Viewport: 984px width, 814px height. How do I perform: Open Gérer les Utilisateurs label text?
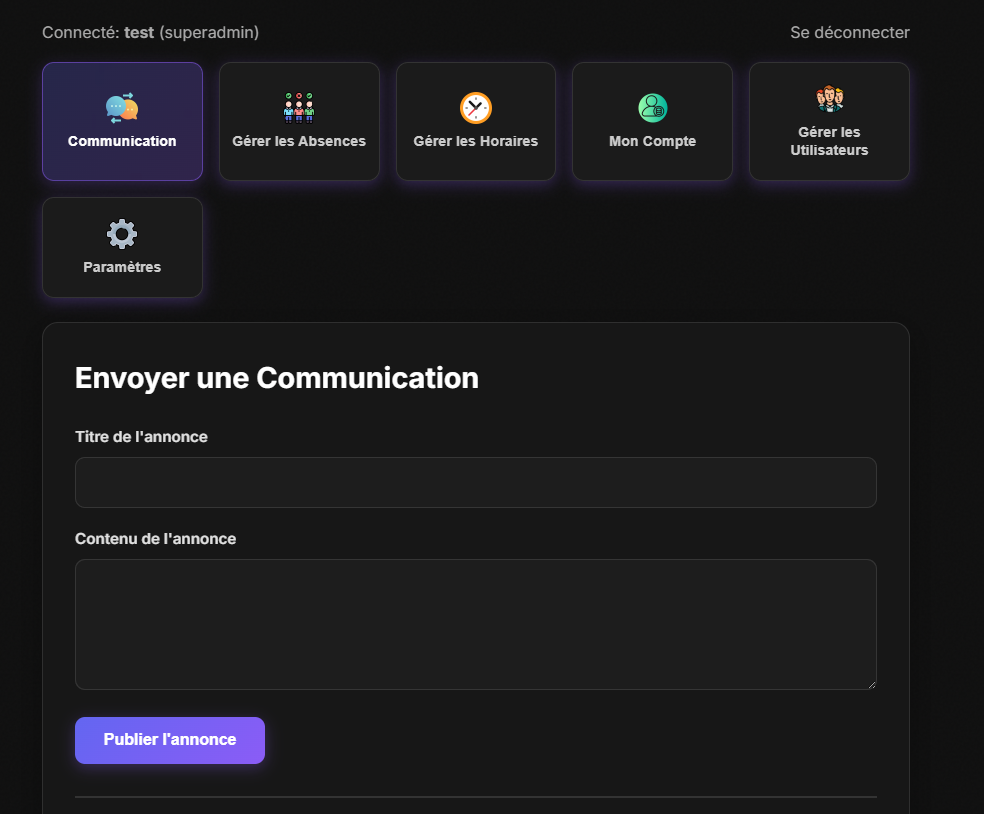(829, 141)
